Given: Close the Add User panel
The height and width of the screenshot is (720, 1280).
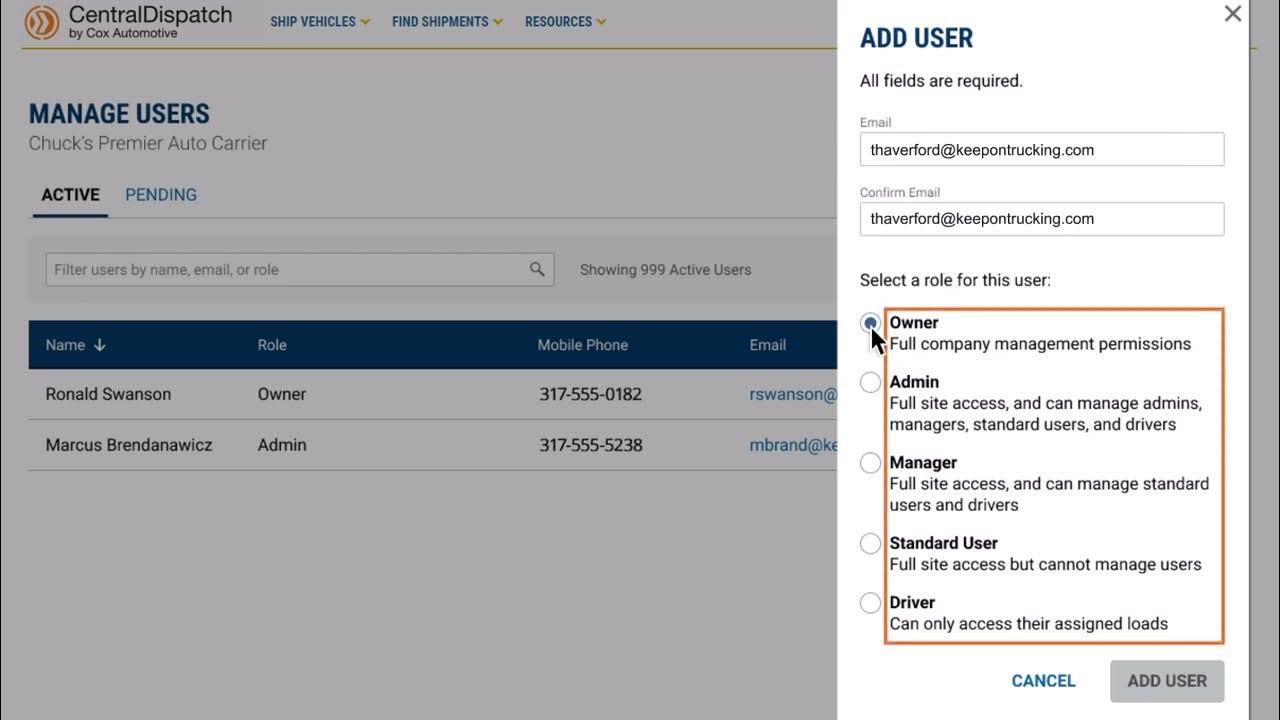Looking at the screenshot, I should tap(1233, 14).
